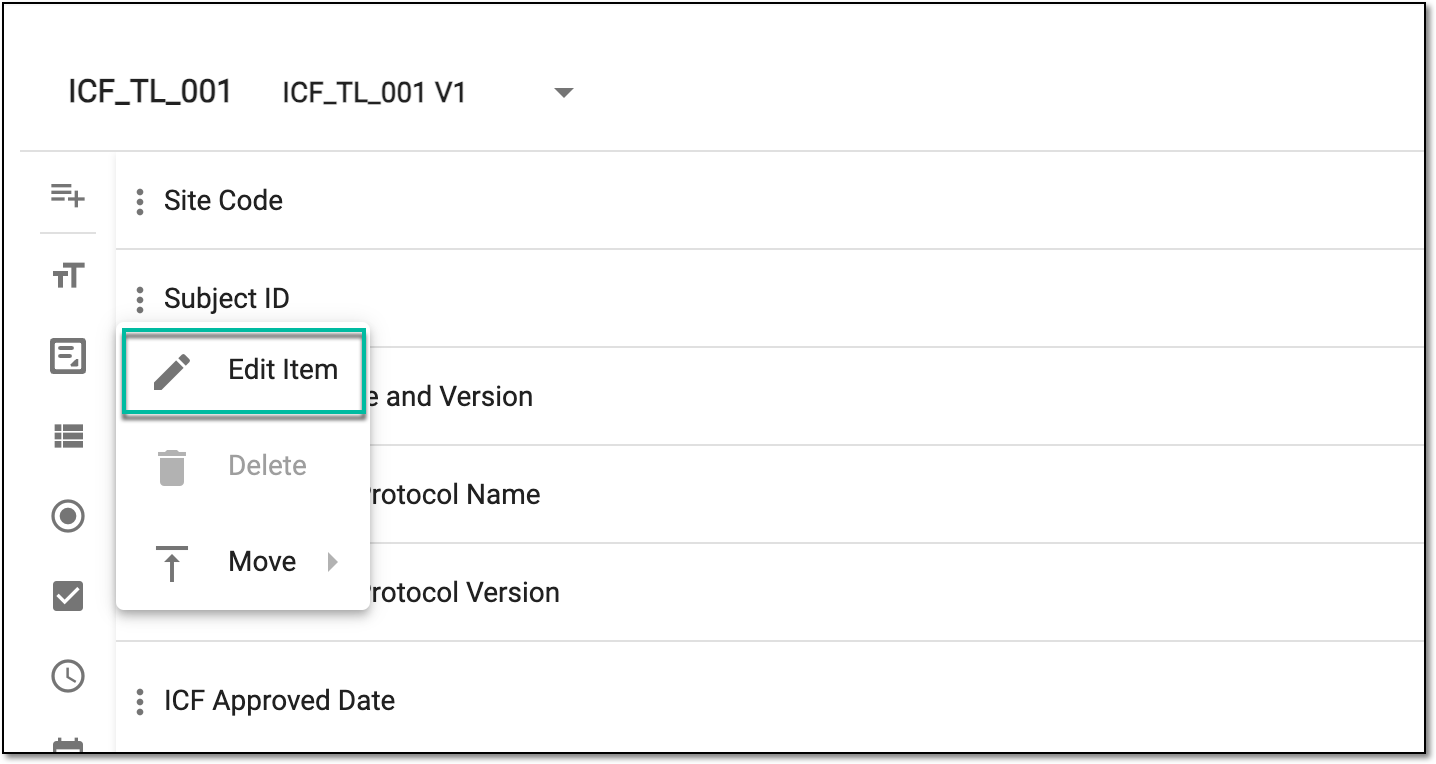Choose the text area field icon
Viewport: 1436px width, 764px height.
point(68,356)
